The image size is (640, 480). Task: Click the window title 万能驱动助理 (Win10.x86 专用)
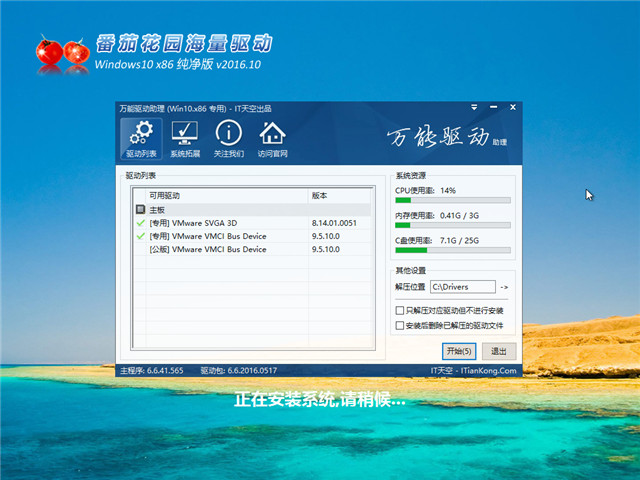(173, 109)
